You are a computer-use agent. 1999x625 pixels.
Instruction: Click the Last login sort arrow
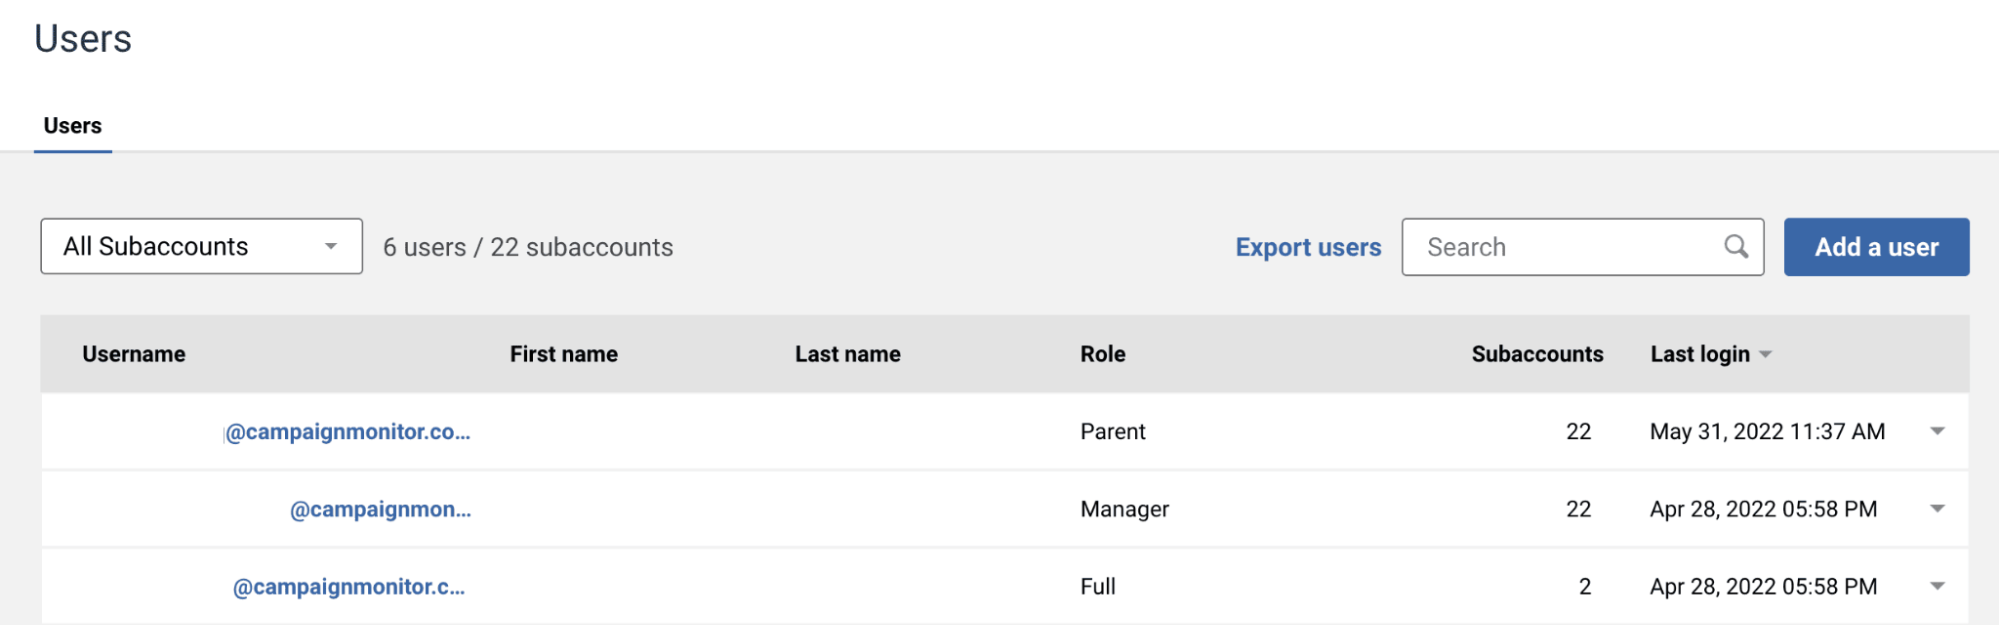pos(1766,355)
